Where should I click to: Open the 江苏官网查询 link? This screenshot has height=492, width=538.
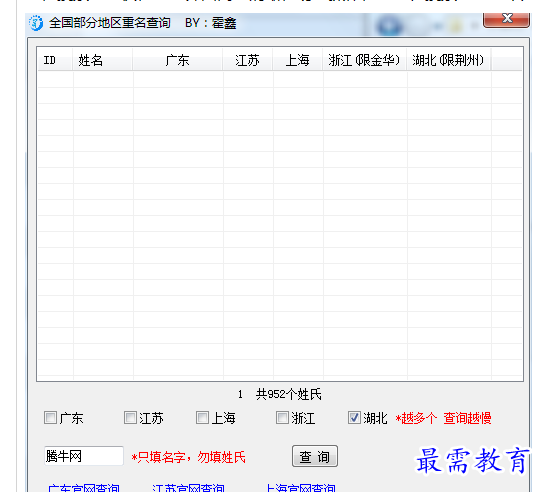(188, 488)
